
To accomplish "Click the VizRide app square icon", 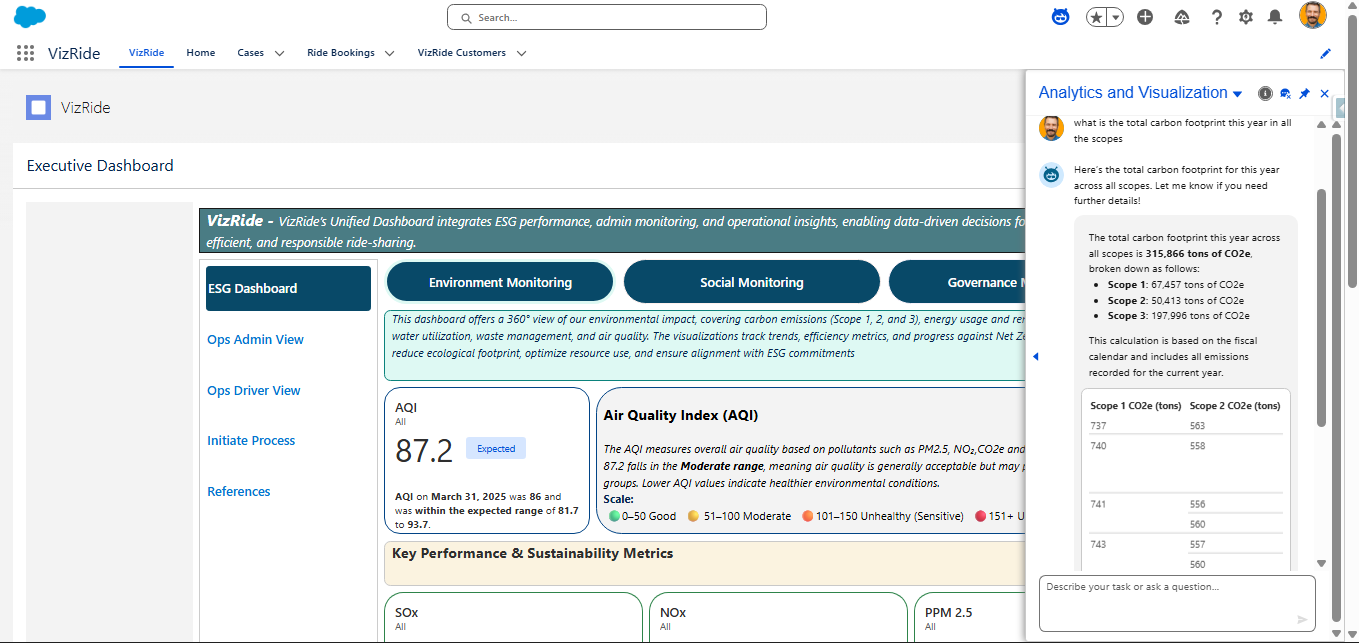I will pyautogui.click(x=38, y=107).
